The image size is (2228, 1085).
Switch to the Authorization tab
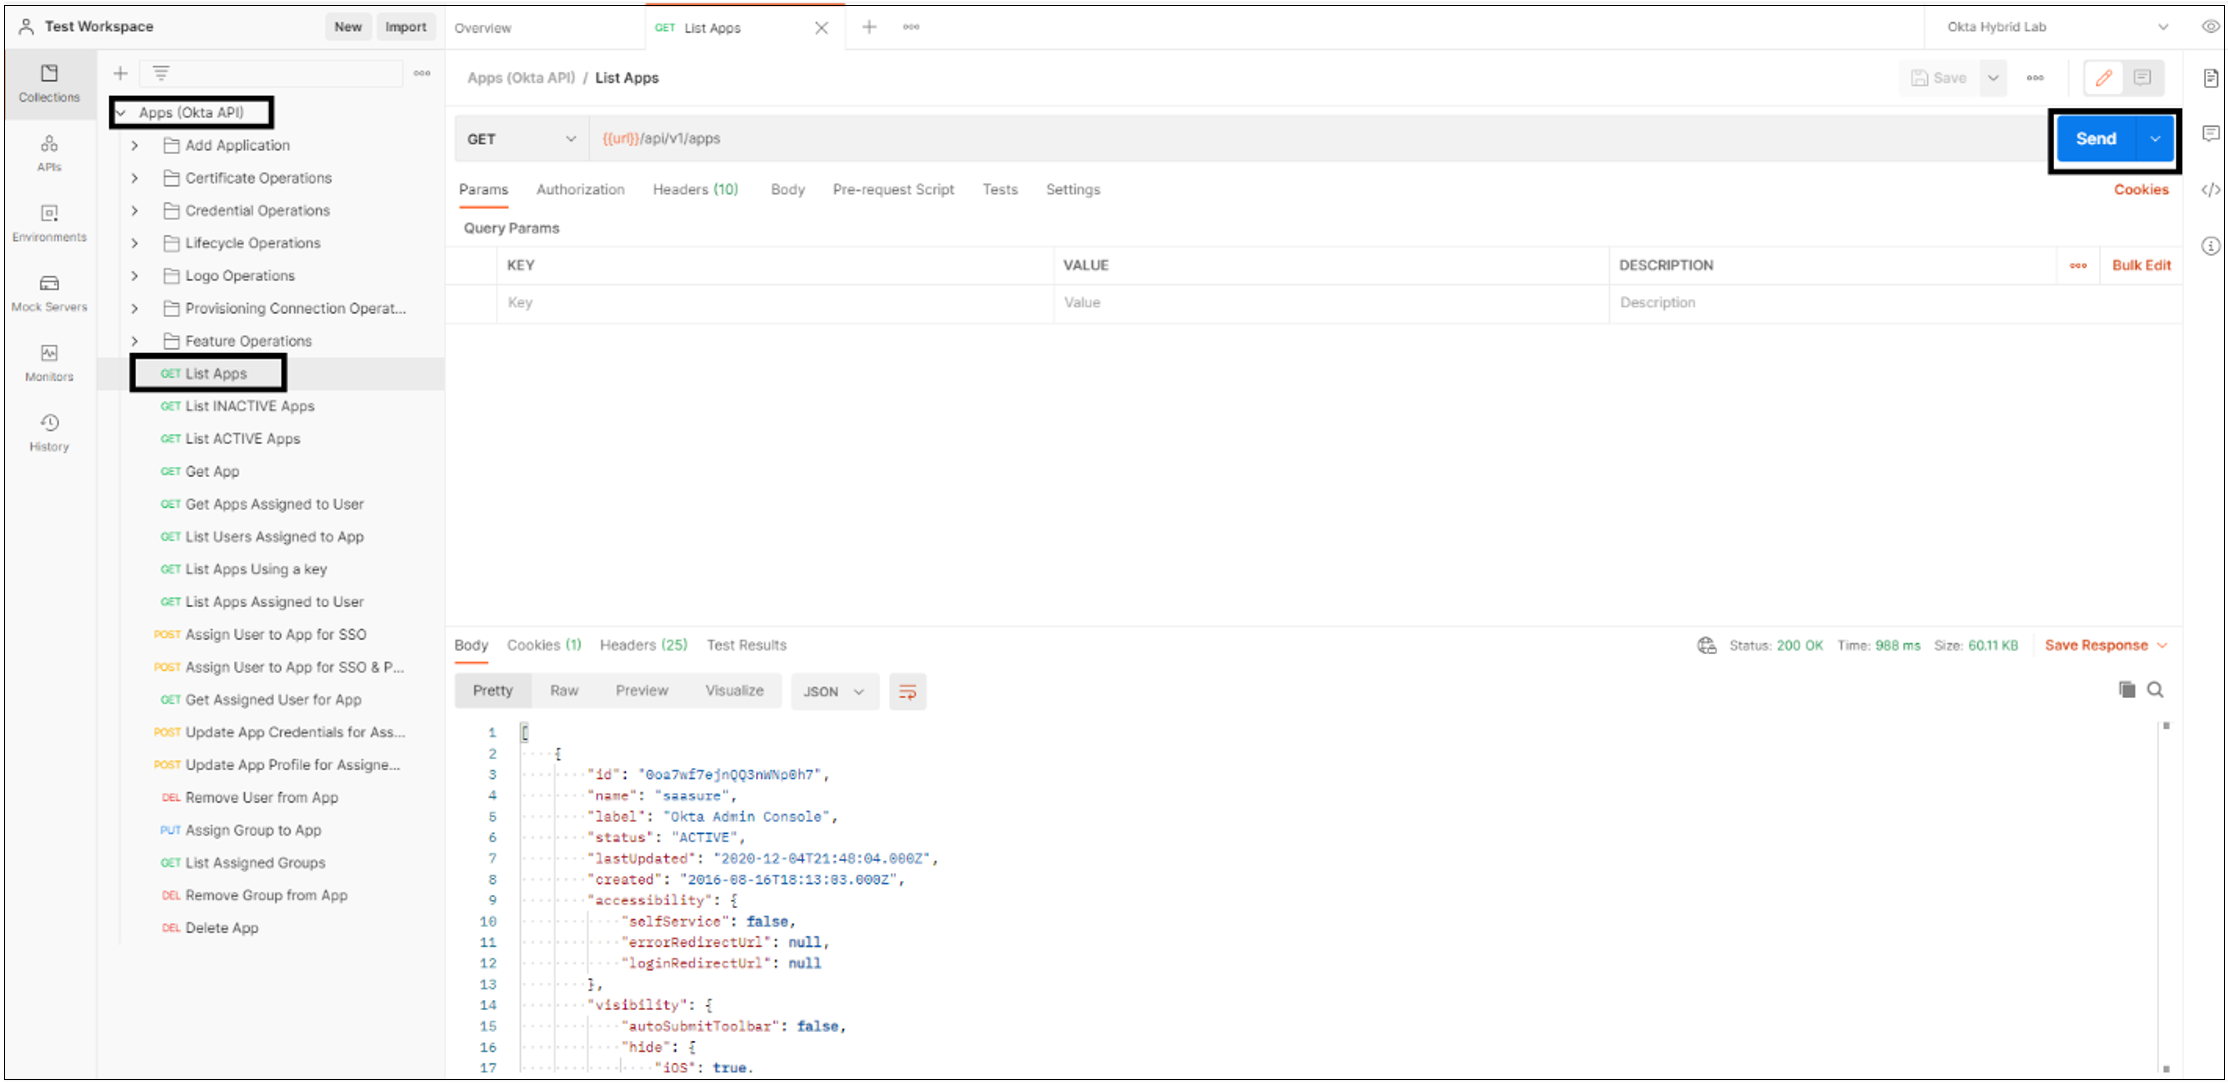coord(580,189)
